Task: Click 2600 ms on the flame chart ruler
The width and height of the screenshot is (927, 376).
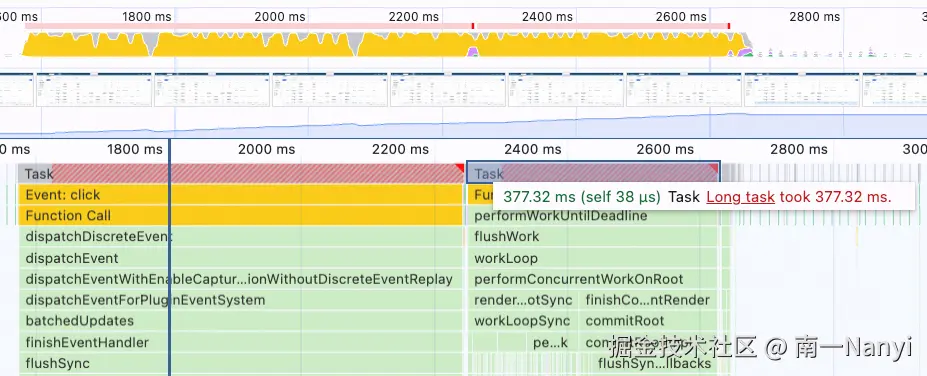Action: [x=665, y=149]
